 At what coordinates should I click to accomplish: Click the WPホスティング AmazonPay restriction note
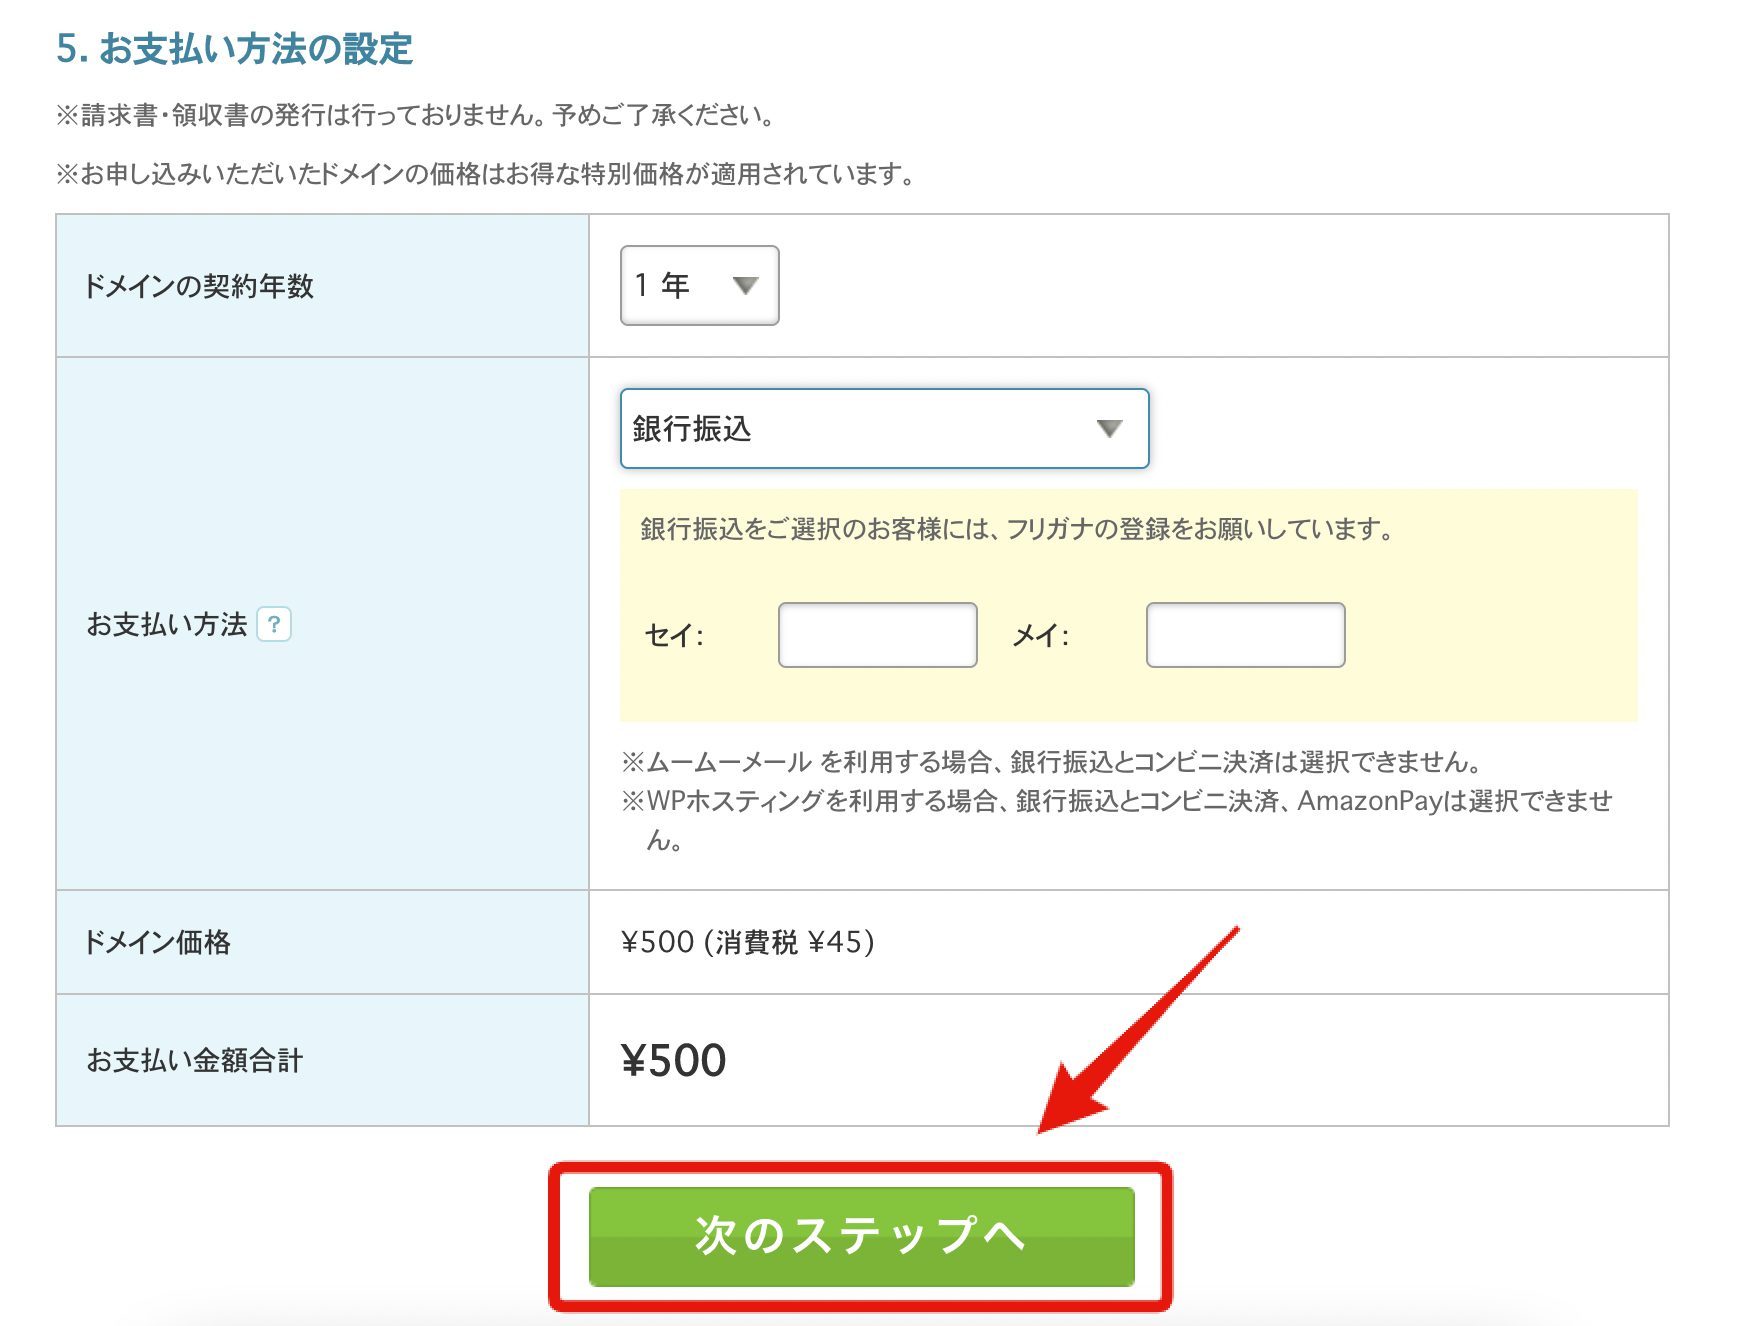[1117, 820]
